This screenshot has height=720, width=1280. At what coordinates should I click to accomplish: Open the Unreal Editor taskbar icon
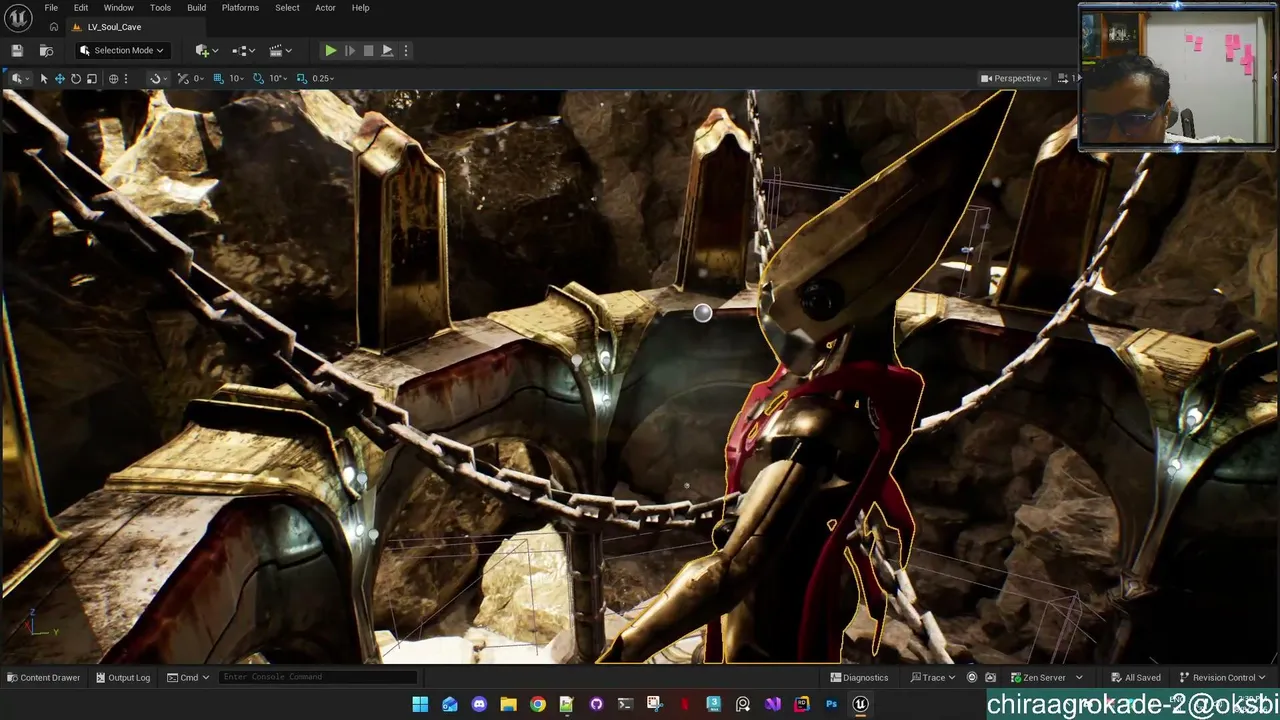(860, 704)
